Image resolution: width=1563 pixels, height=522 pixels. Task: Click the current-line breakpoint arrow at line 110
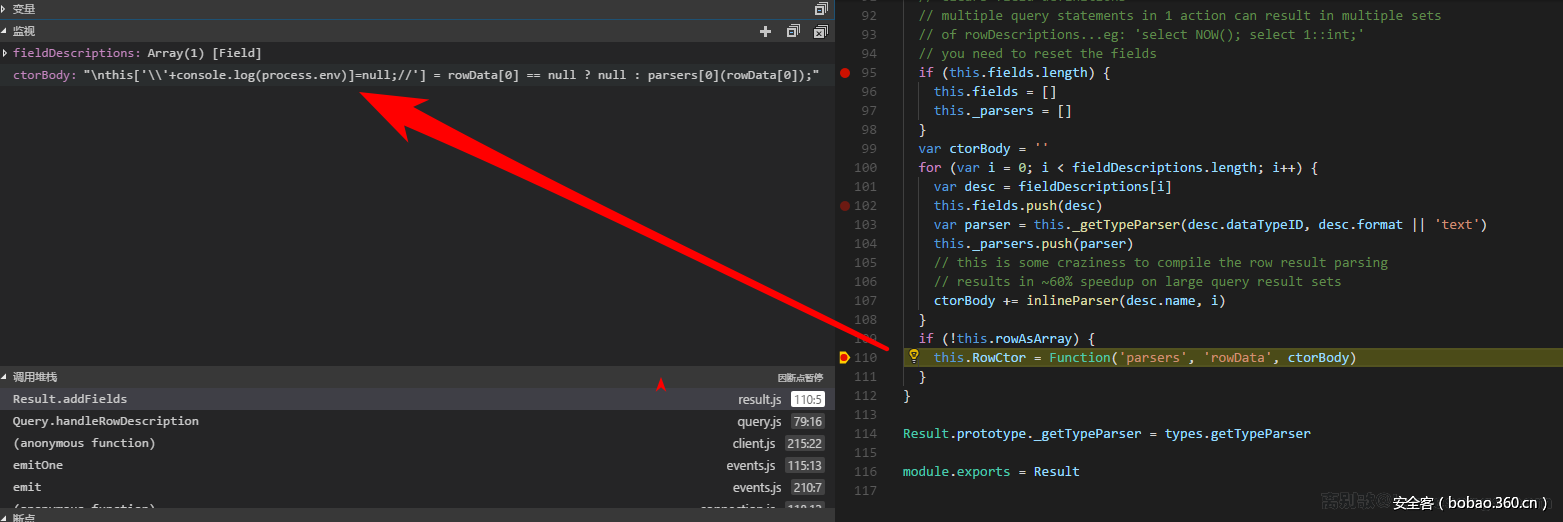(845, 357)
